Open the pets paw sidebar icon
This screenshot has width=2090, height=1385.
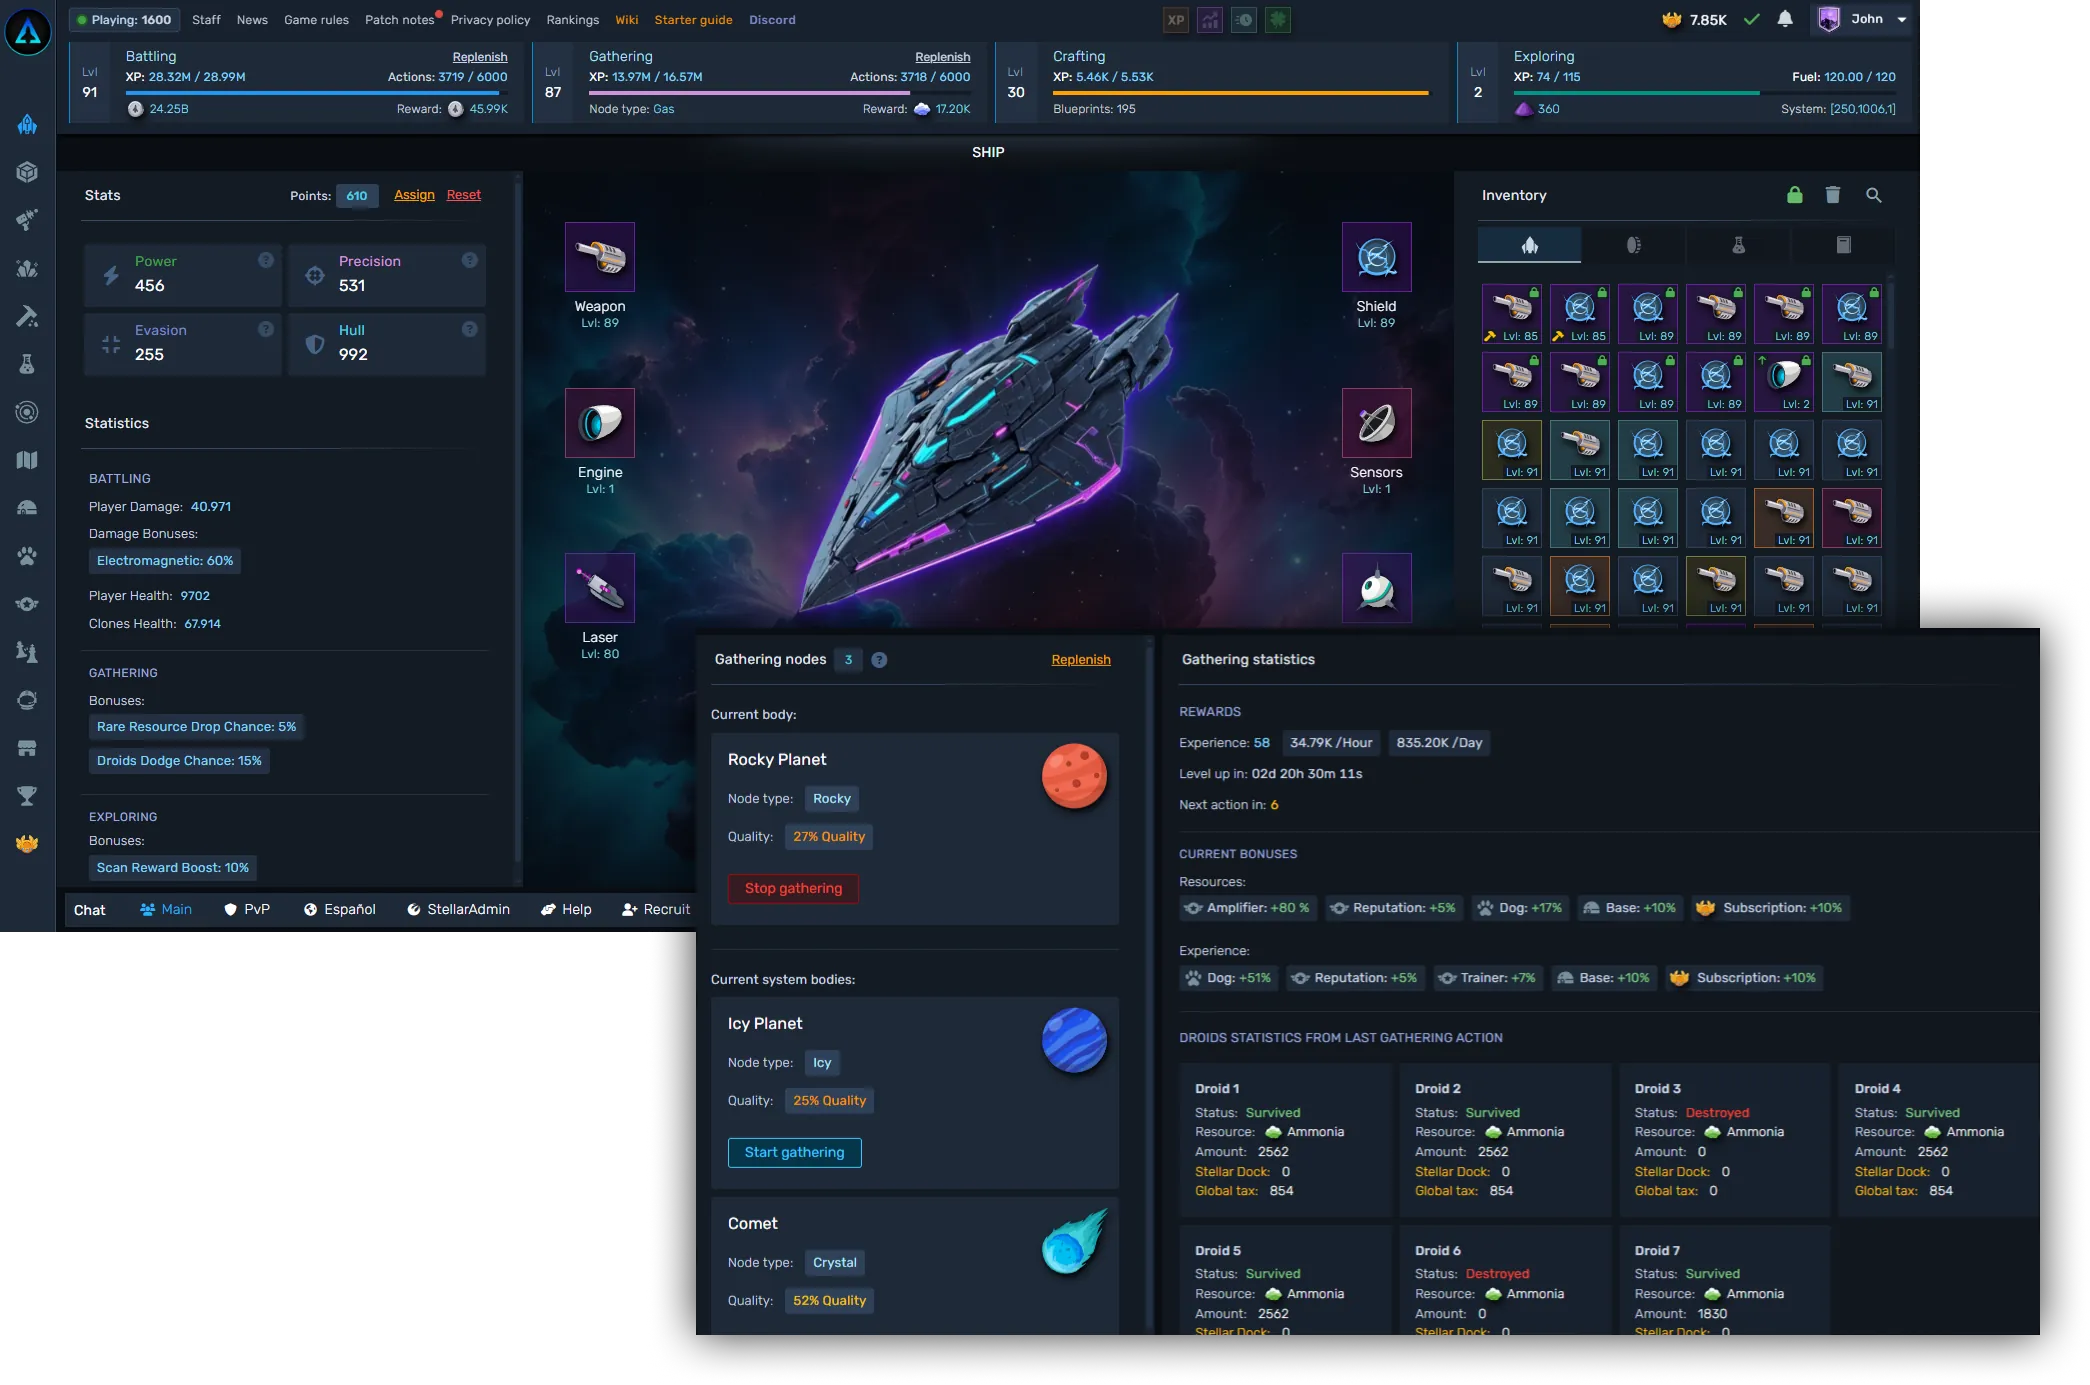click(27, 556)
